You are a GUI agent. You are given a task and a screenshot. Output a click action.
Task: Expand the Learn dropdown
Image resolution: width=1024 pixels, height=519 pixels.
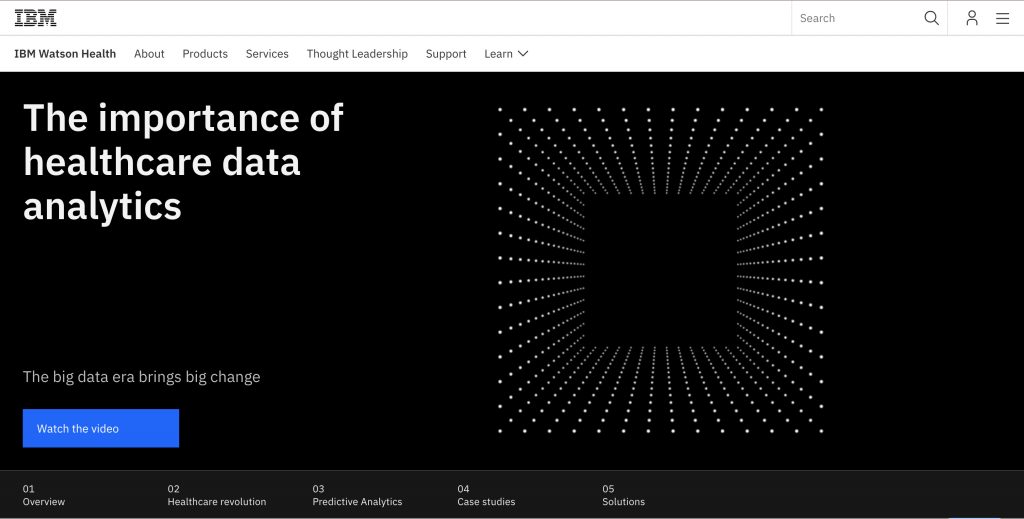(x=506, y=54)
